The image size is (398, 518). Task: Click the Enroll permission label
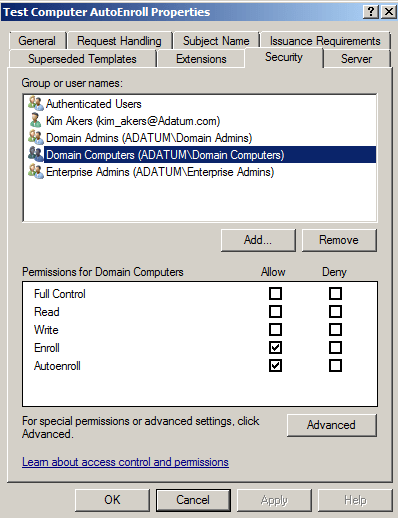(47, 348)
